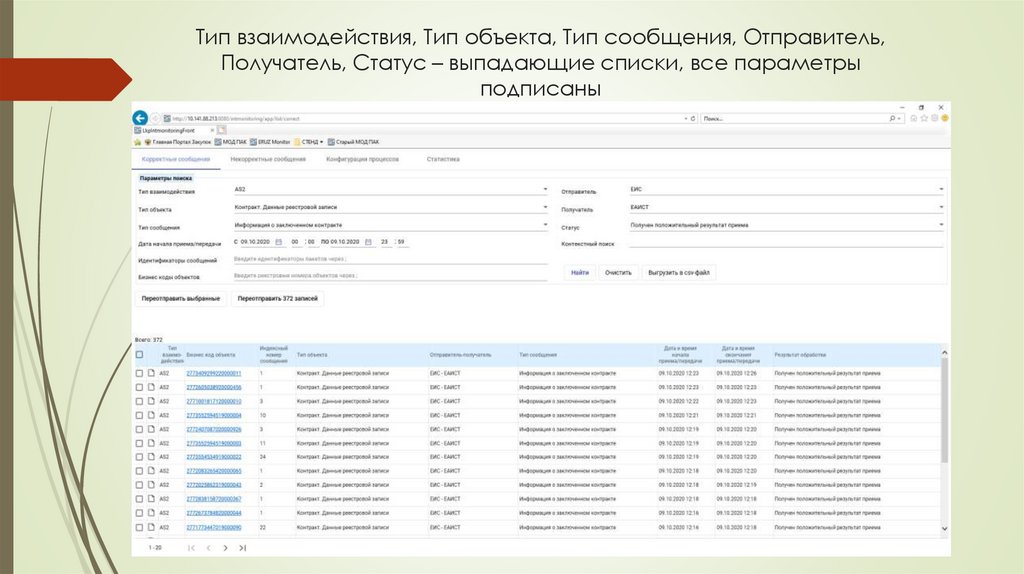The height and width of the screenshot is (574, 1024).
Task: Open document icon in first table row
Action: click(152, 373)
